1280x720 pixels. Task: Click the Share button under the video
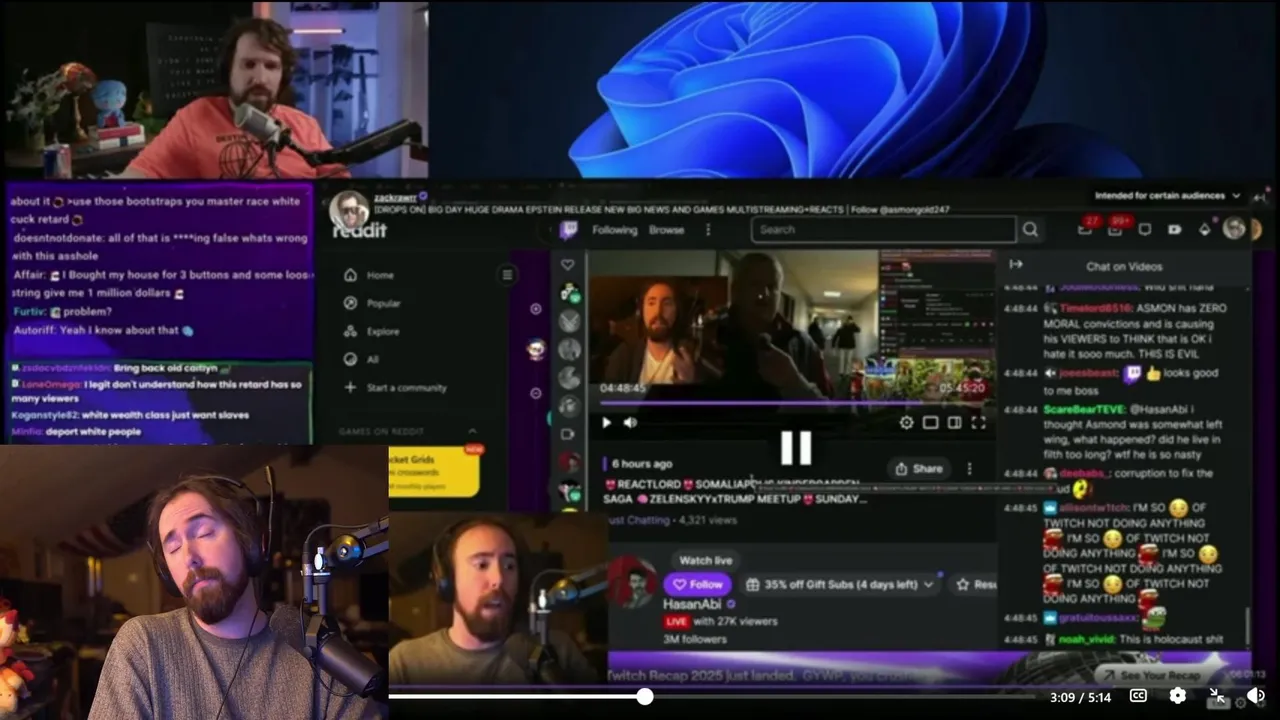tap(919, 468)
